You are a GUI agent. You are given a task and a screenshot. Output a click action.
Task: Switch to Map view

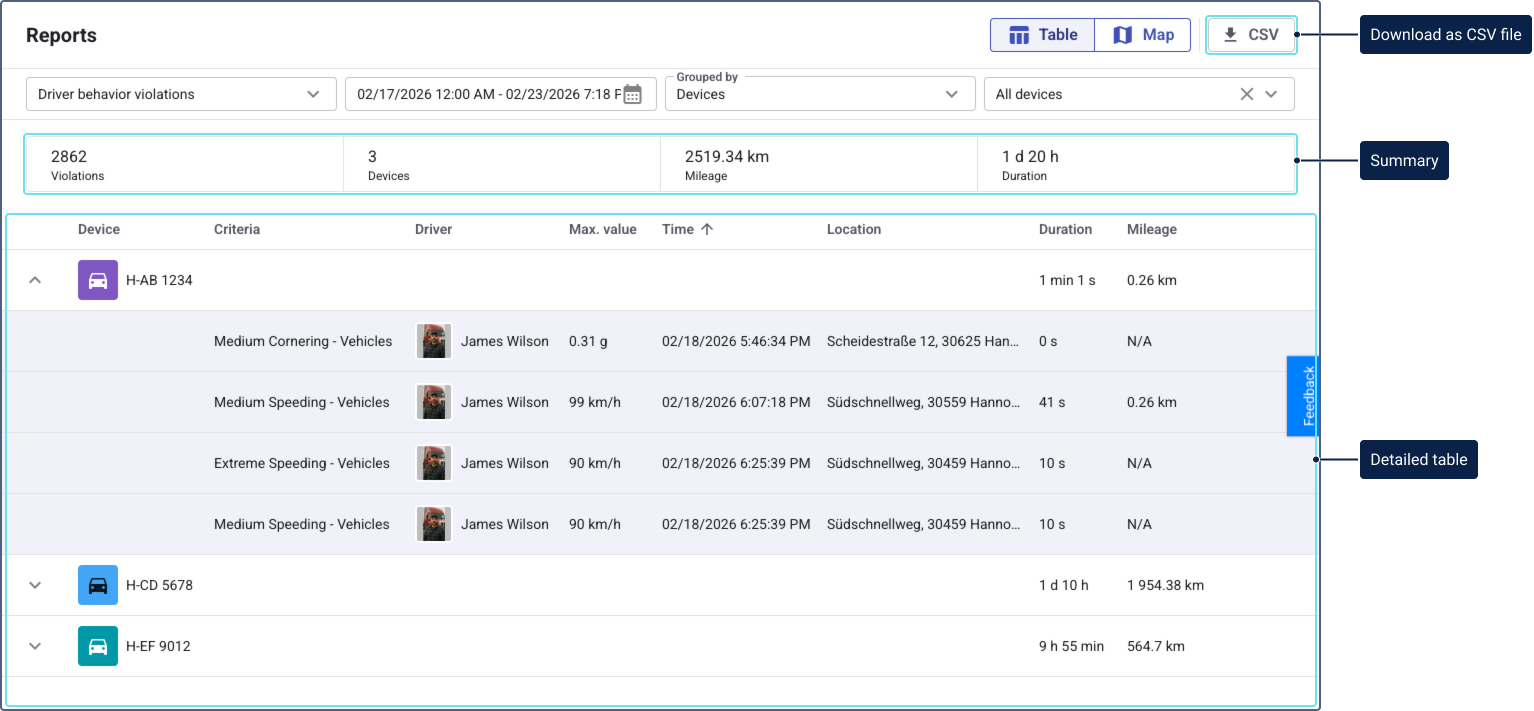click(x=1143, y=35)
